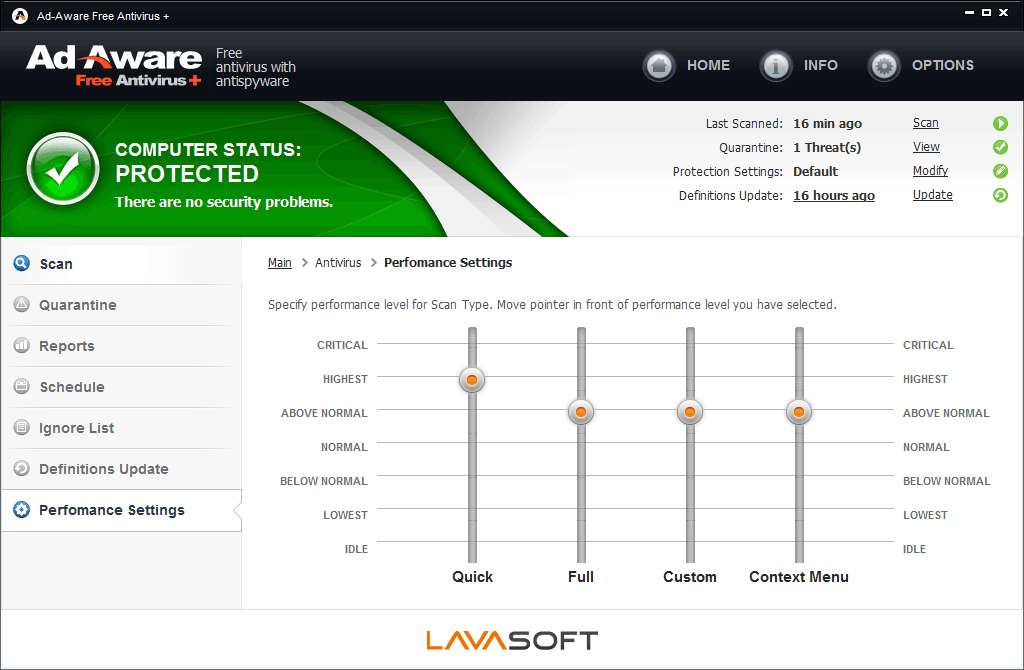Click the Quarantine warning sidebar icon
Screen dimensions: 1024x670
click(22, 304)
